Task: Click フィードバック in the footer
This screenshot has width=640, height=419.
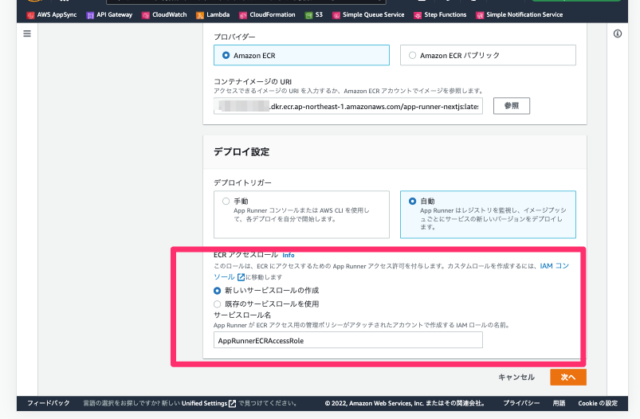Action: (x=49, y=403)
